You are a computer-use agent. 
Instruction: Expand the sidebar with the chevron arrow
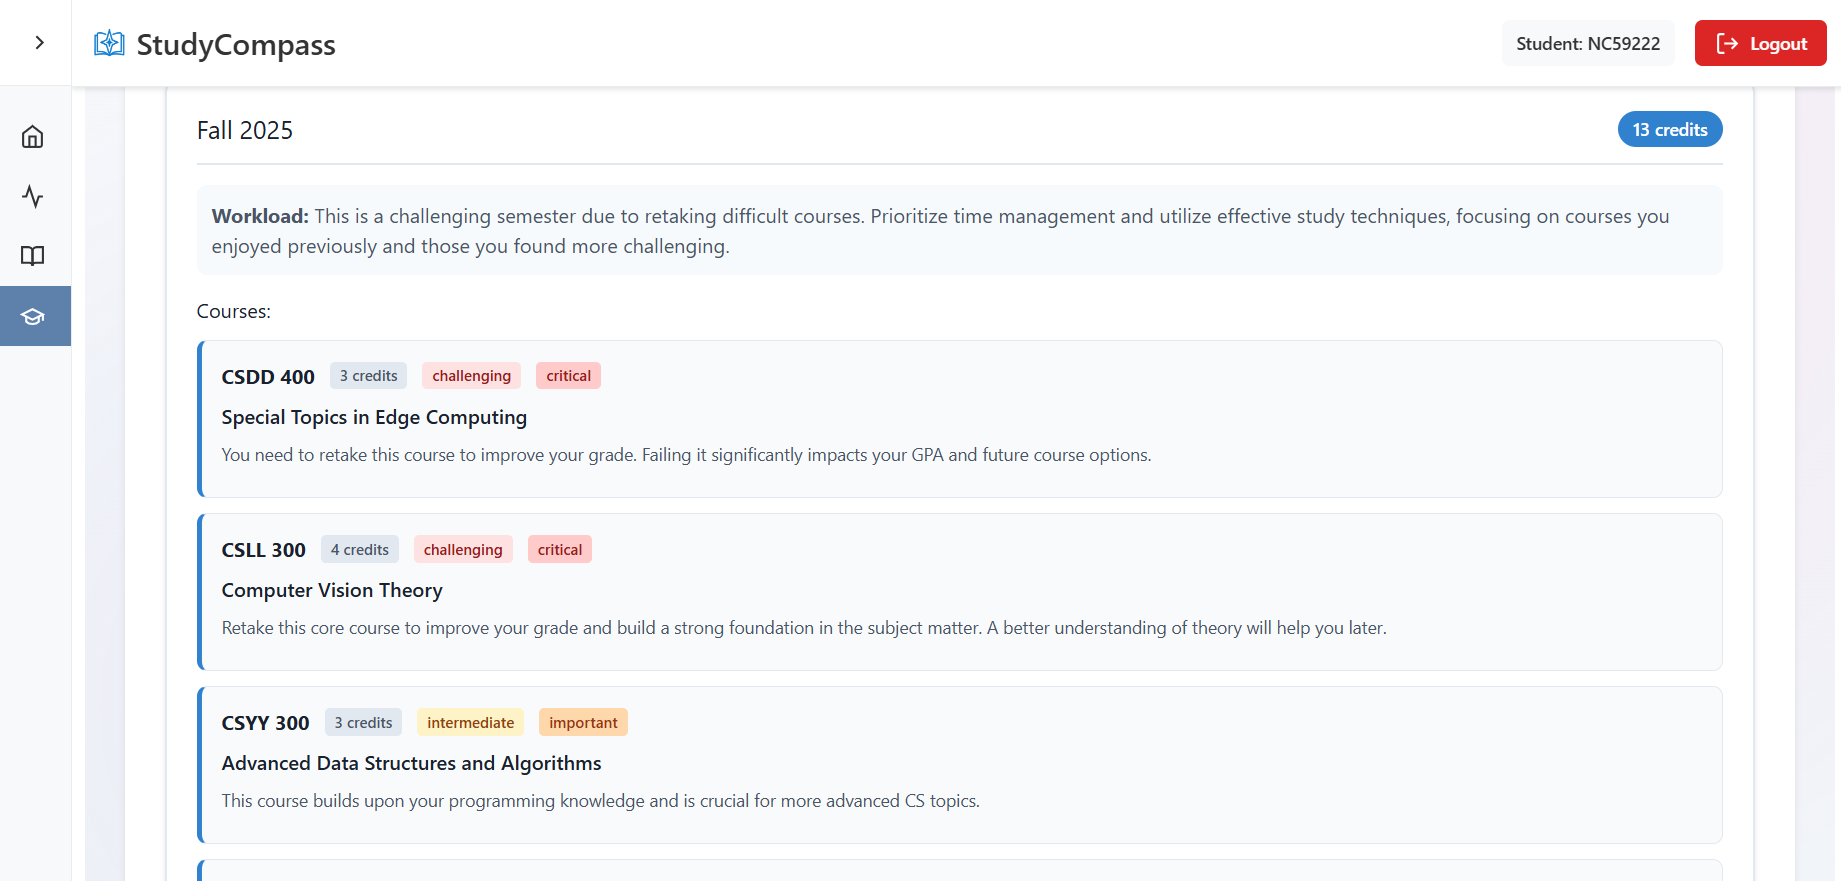click(x=39, y=43)
